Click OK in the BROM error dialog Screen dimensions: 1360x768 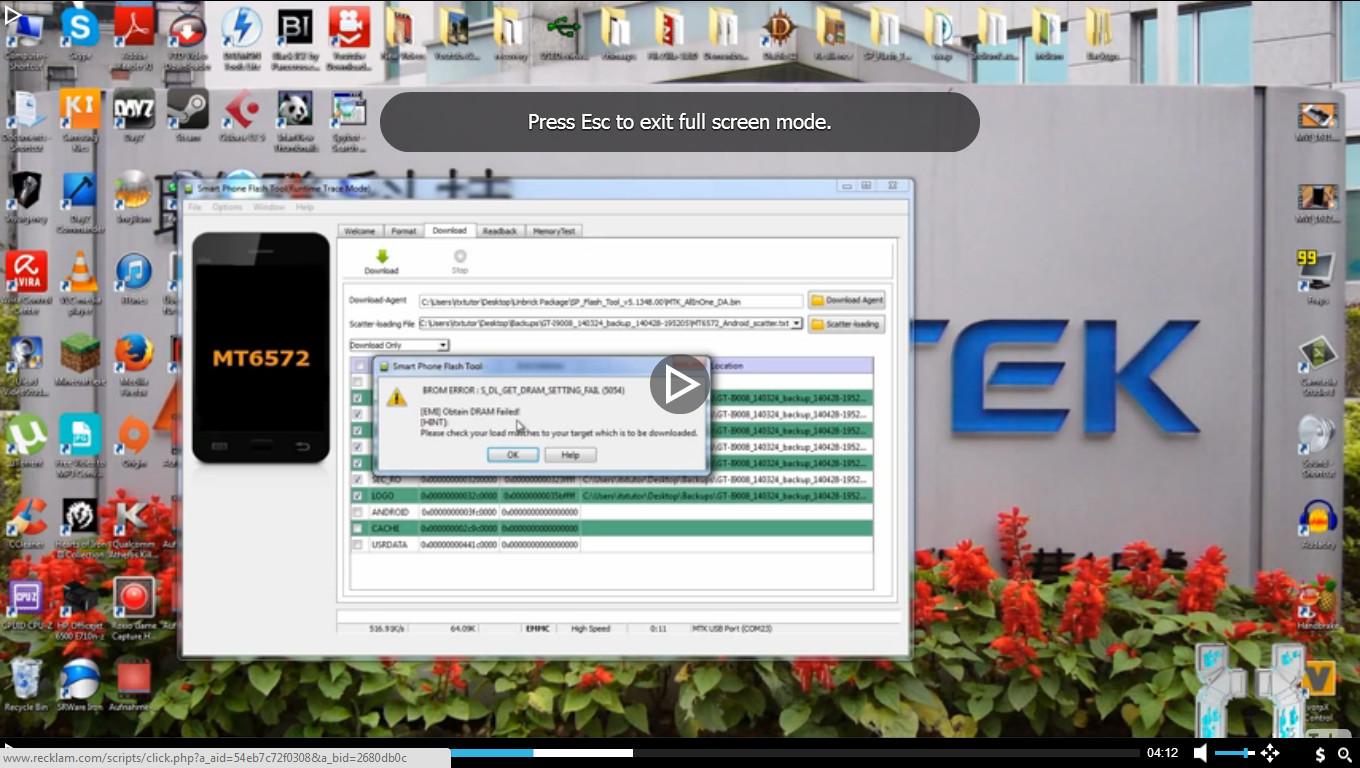click(513, 454)
